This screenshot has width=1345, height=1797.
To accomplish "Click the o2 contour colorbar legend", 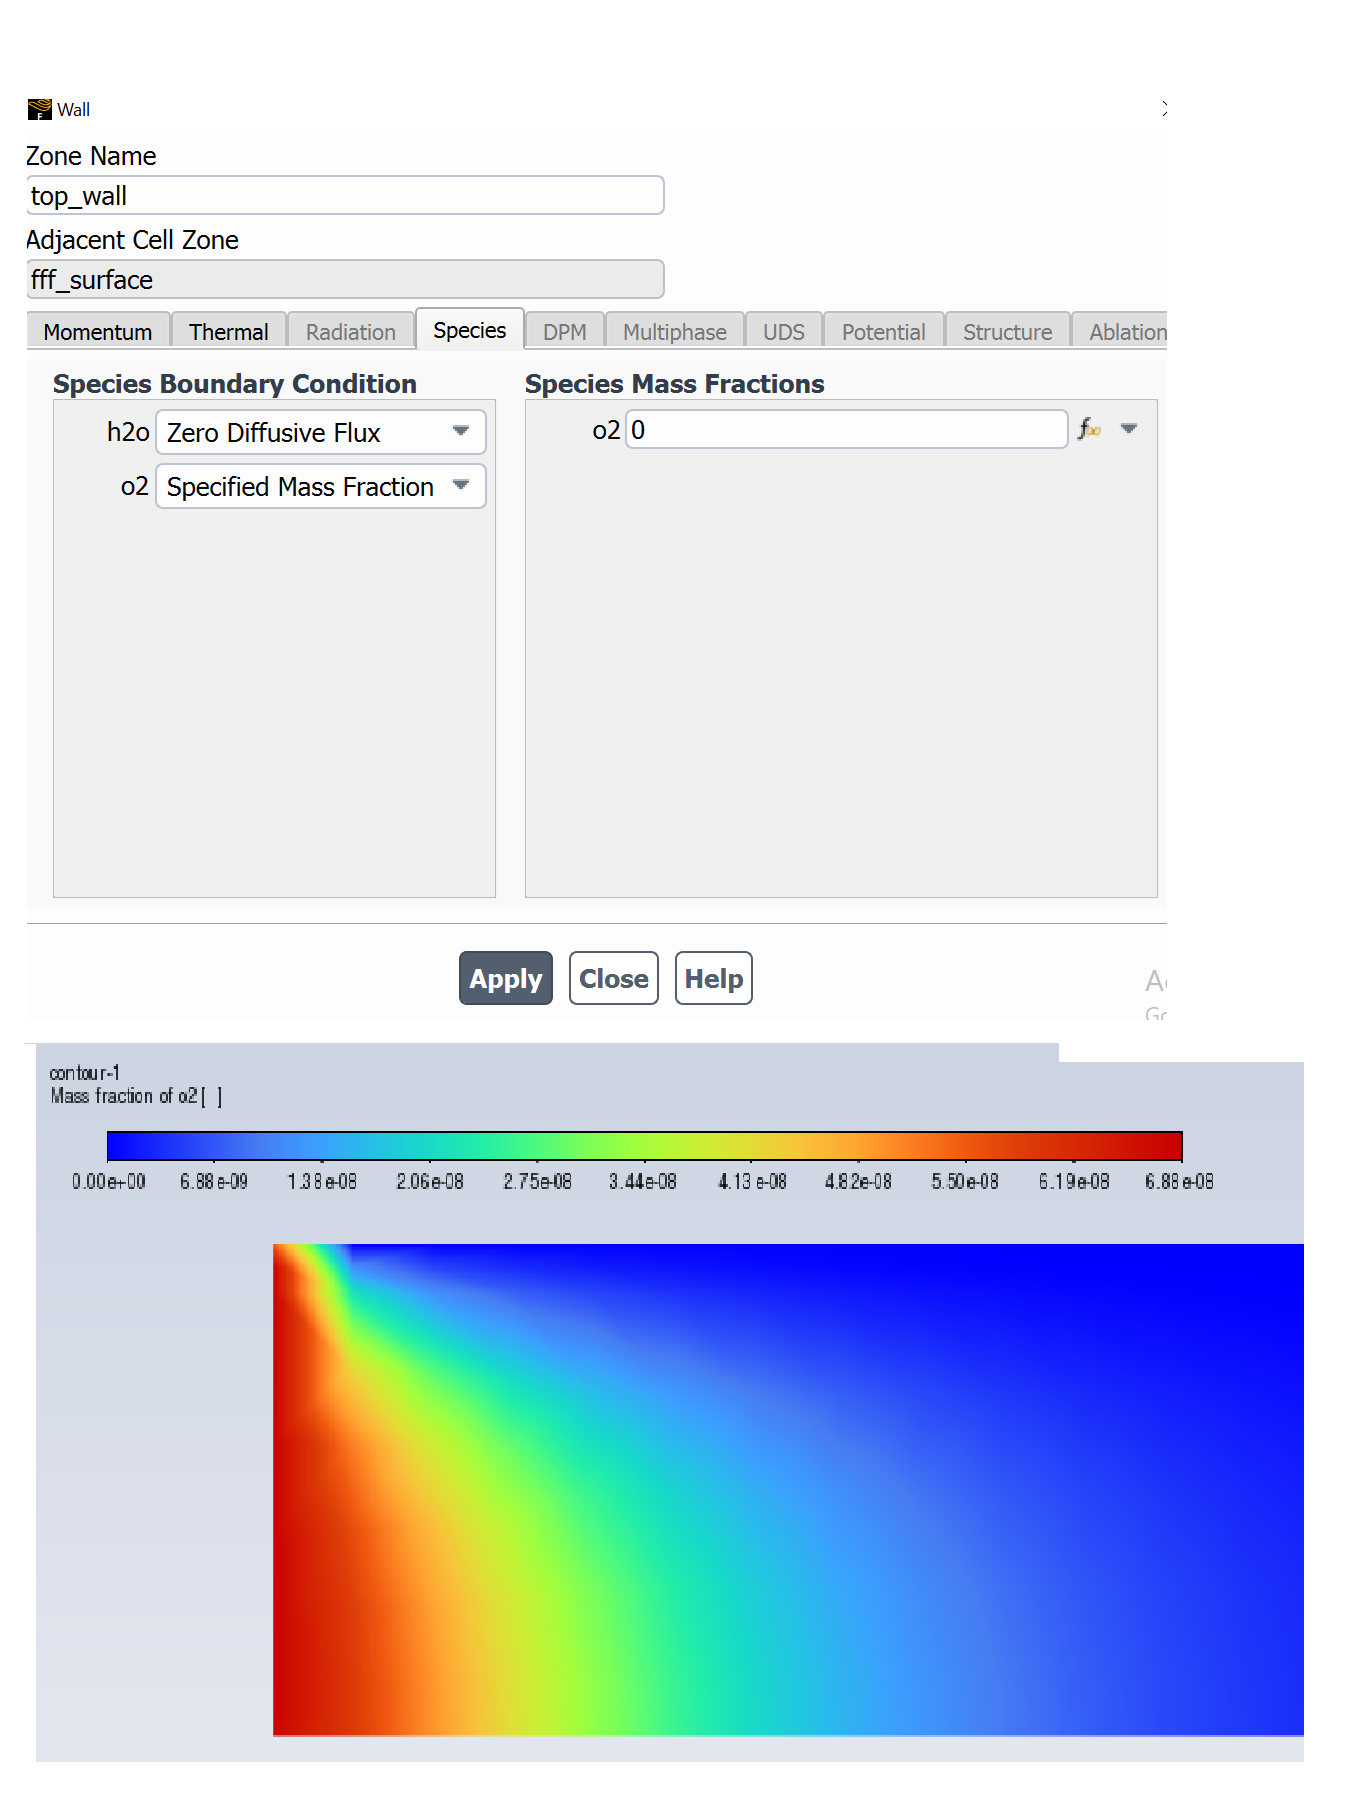I will pos(645,1146).
